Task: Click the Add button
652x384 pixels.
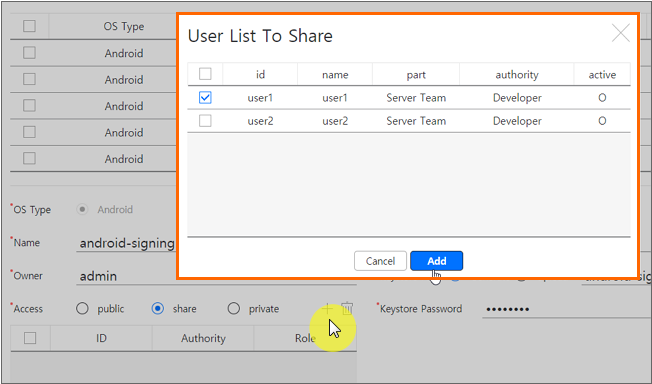Action: 436,261
